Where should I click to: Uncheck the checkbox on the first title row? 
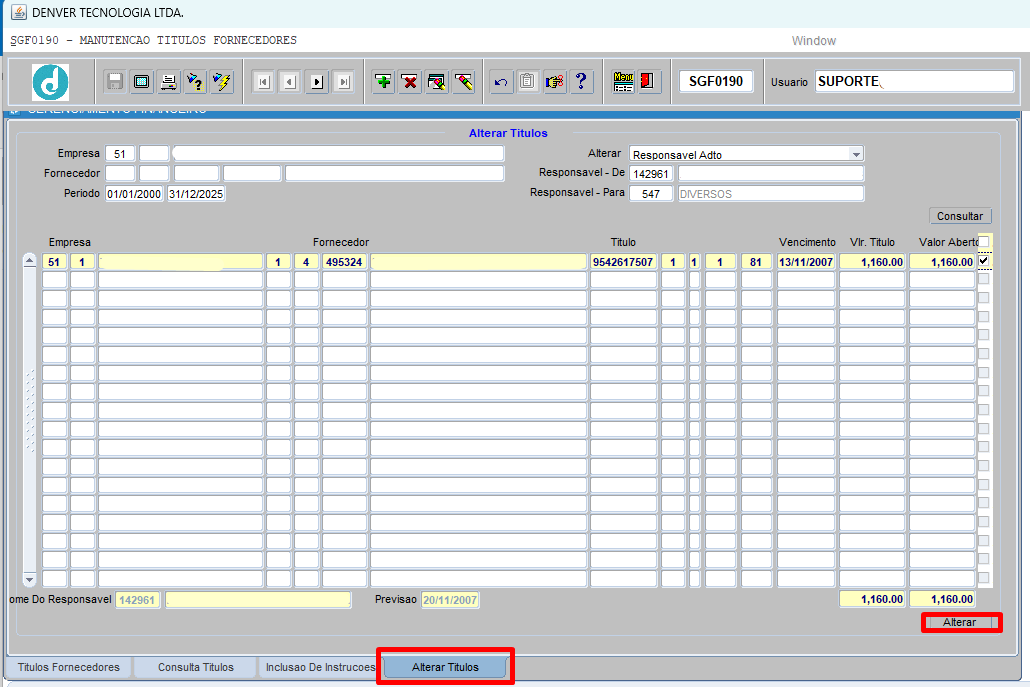[x=984, y=261]
